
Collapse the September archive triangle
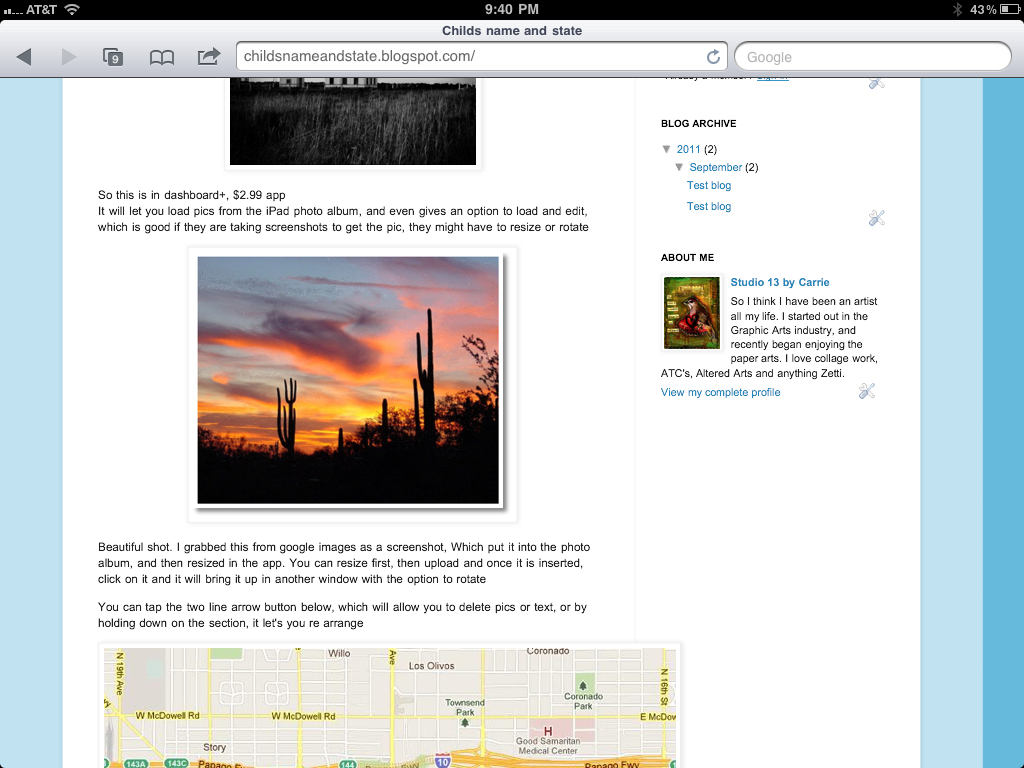679,167
